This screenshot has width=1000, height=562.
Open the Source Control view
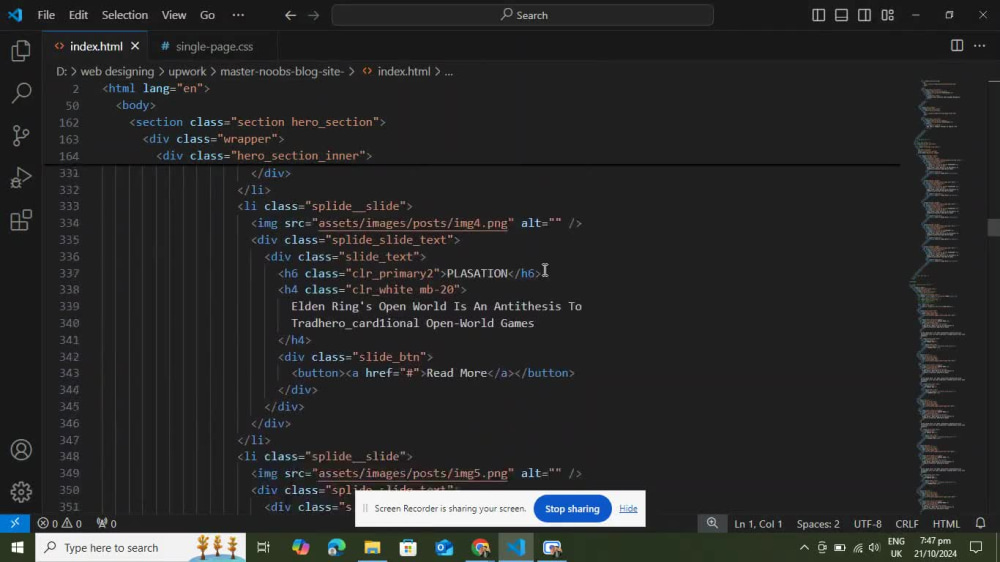click(x=21, y=135)
